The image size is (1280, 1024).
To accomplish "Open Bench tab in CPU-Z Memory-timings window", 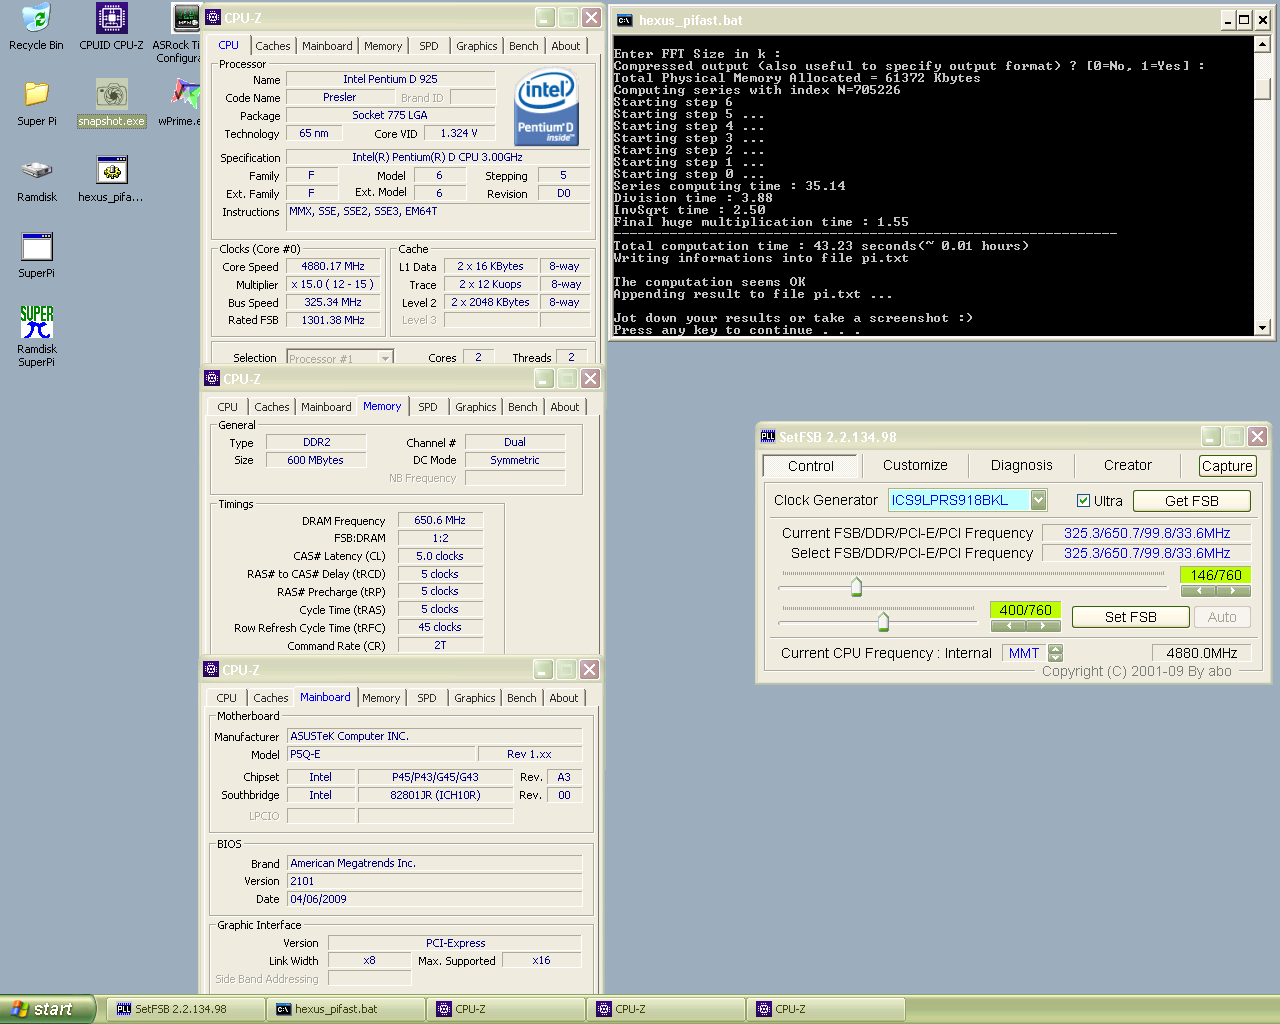I will tap(522, 407).
